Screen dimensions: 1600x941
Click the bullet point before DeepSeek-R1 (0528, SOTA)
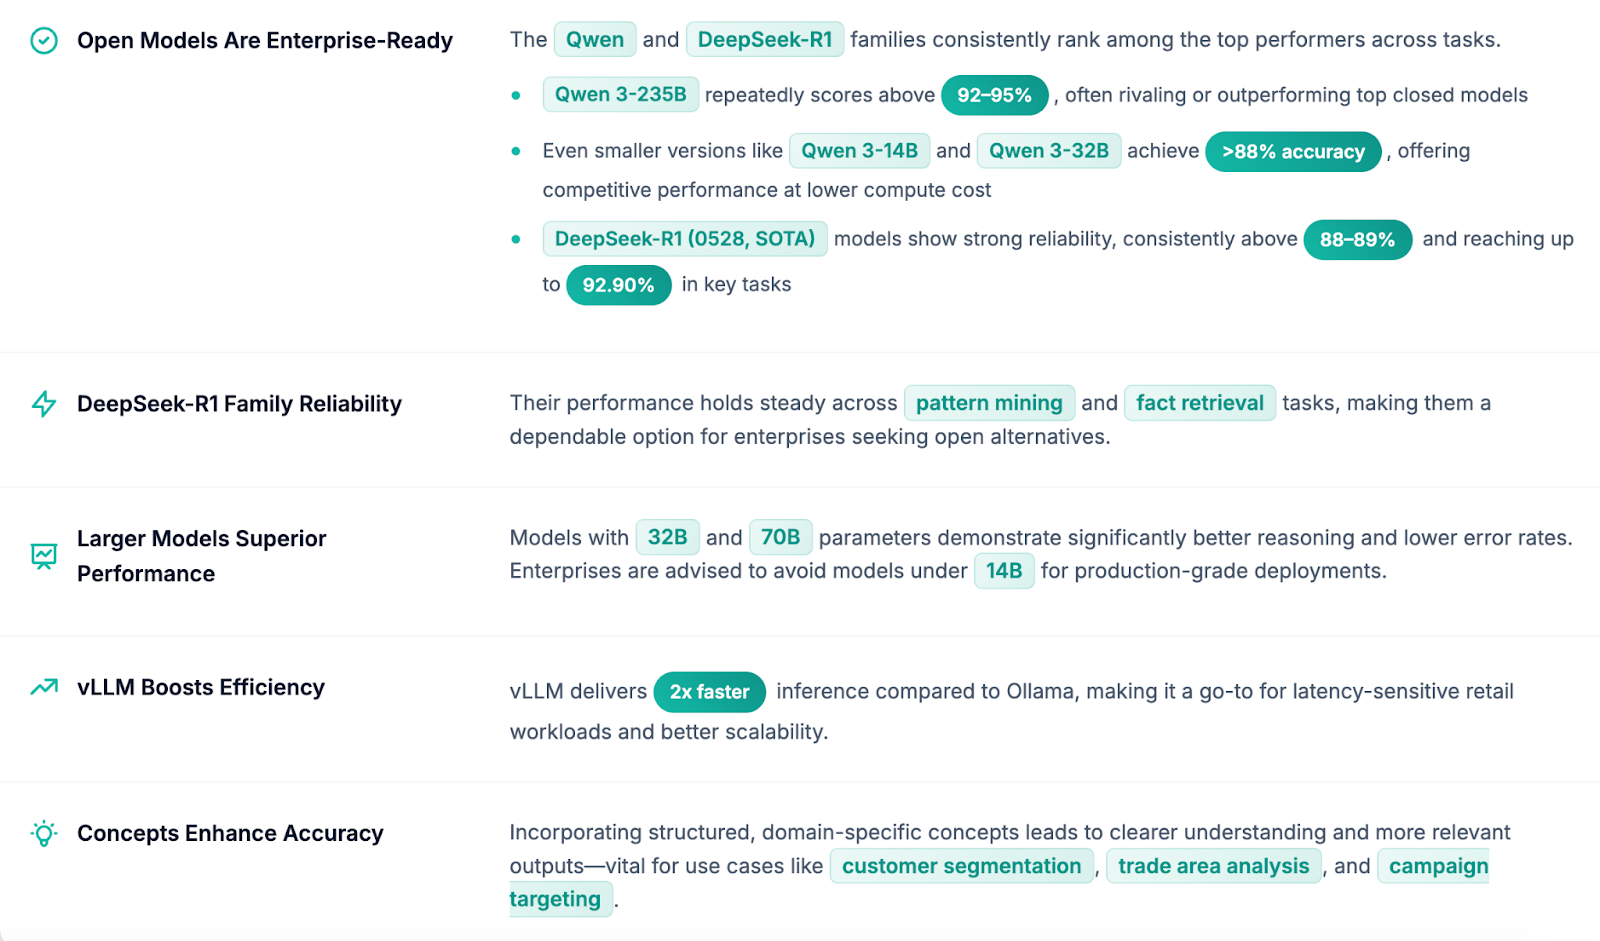tap(516, 240)
